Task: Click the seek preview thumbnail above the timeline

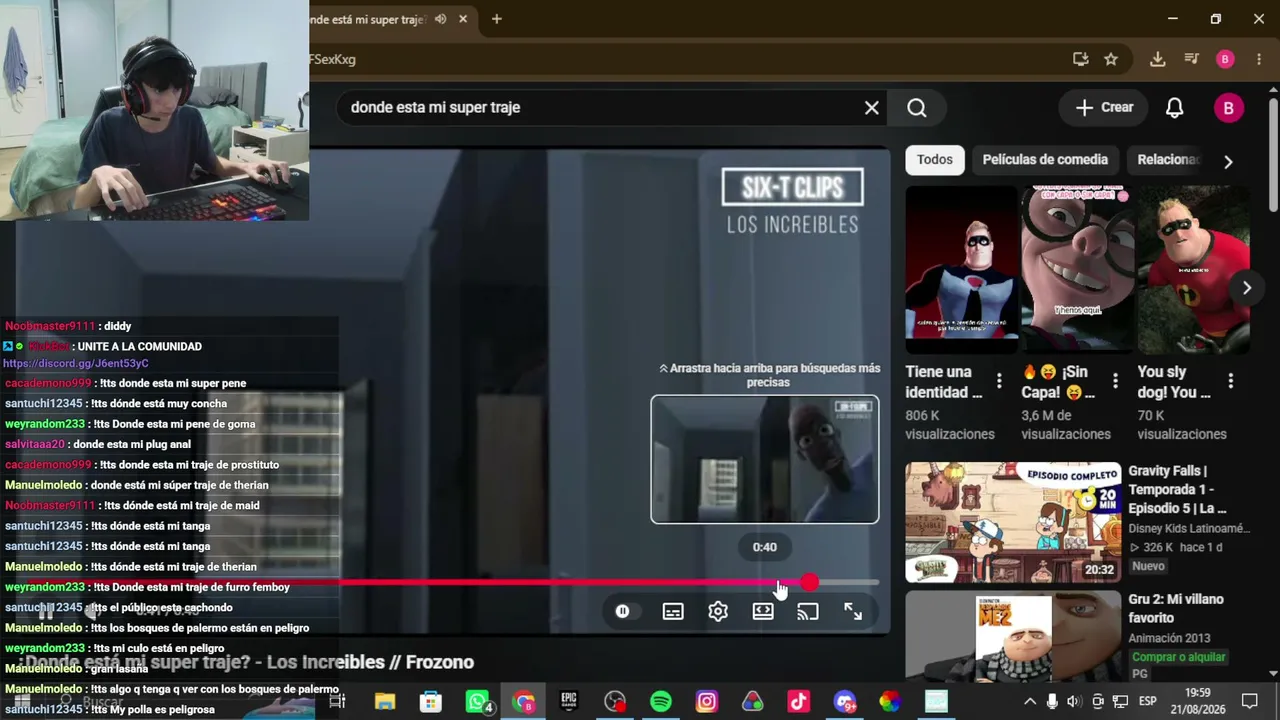Action: pos(765,459)
